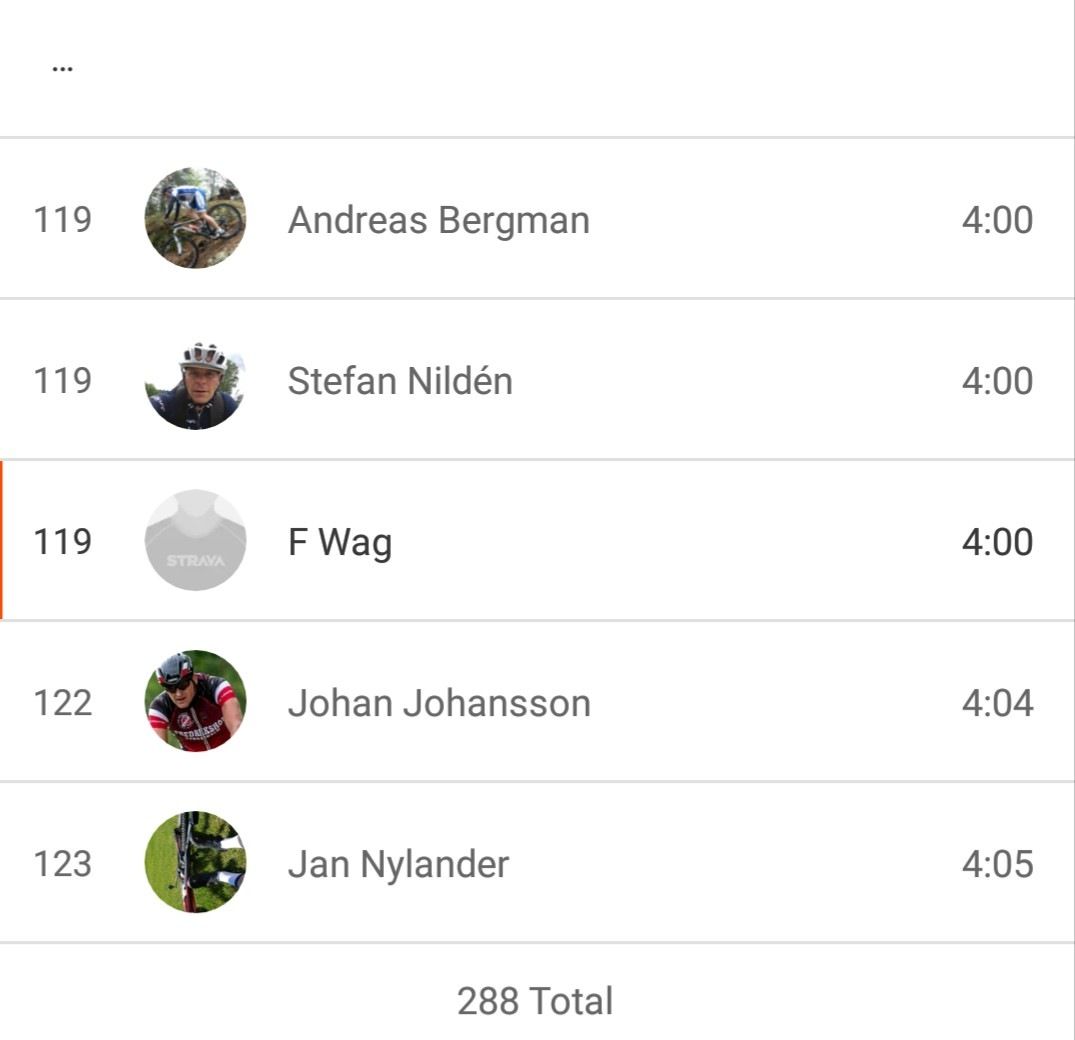Image resolution: width=1075 pixels, height=1040 pixels.
Task: Click F Wag's rank number 119
Action: click(x=62, y=542)
